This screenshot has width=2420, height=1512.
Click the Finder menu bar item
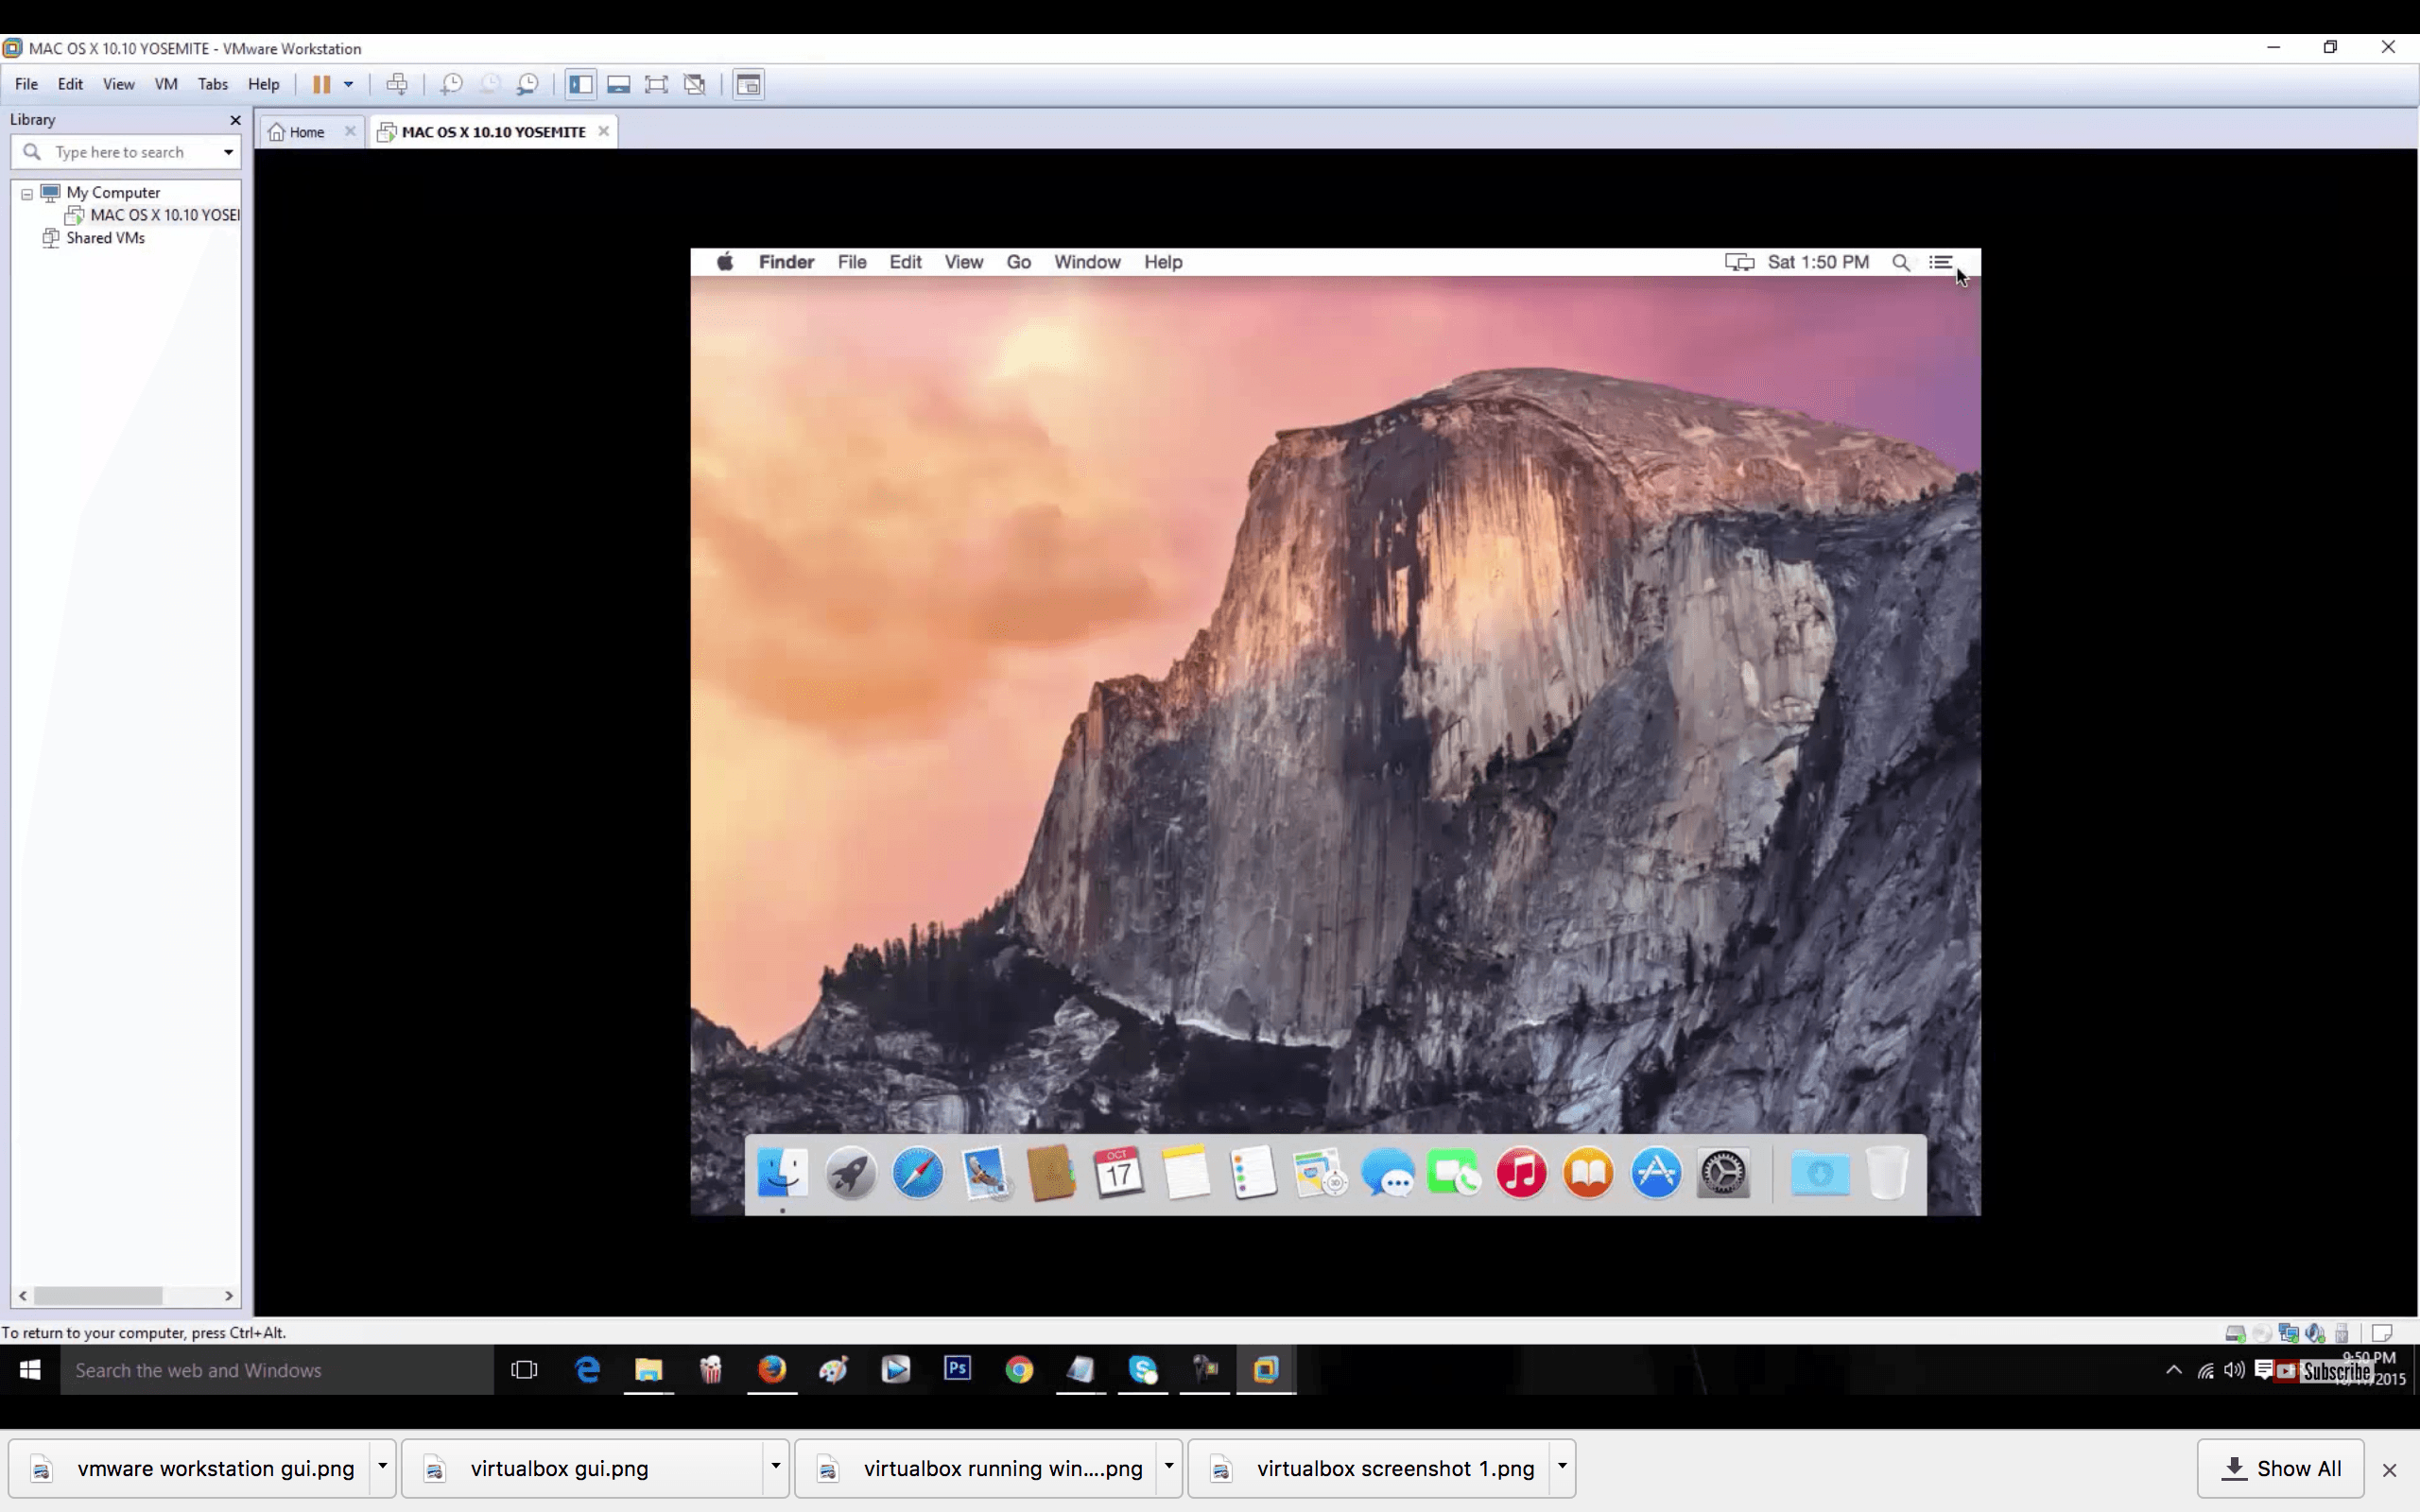point(786,261)
